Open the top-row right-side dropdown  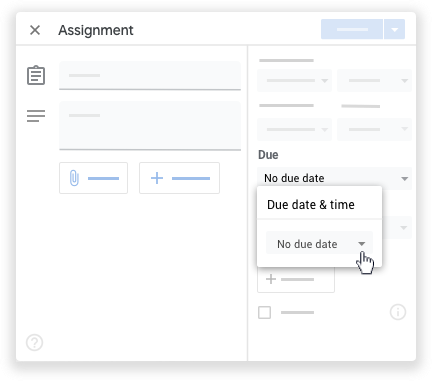tap(374, 80)
